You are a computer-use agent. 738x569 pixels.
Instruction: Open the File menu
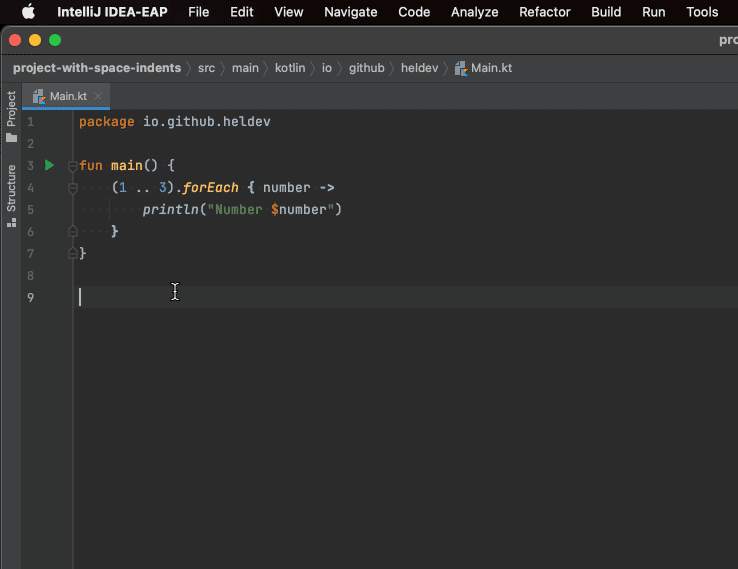[198, 12]
